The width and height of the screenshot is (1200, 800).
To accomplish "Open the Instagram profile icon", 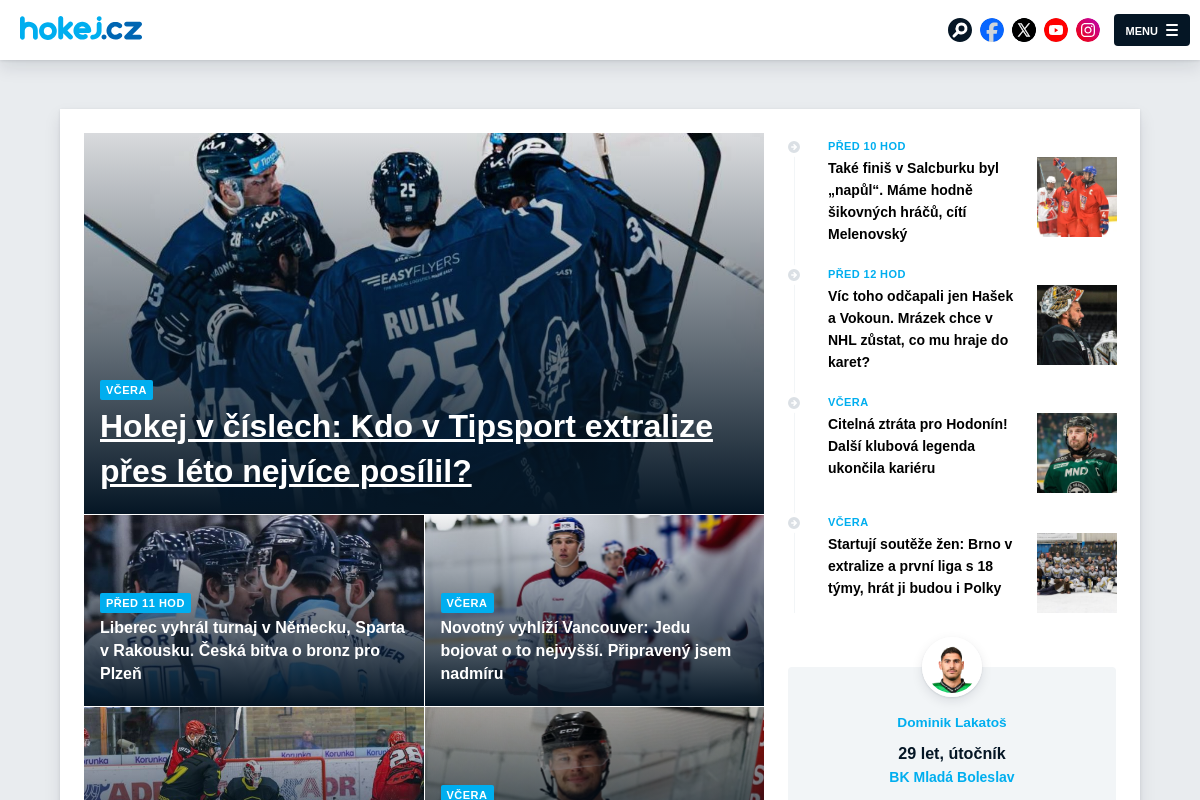I will click(x=1088, y=30).
